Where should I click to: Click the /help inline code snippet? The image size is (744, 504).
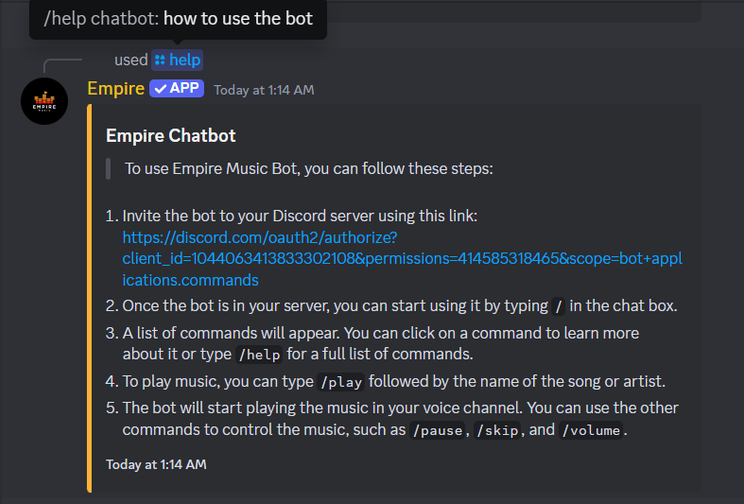[x=259, y=355]
